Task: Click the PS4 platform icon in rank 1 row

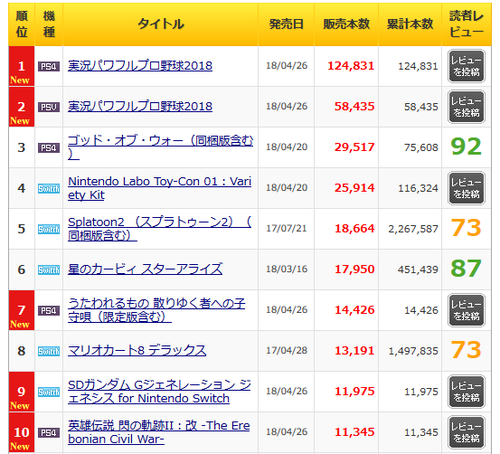Action: click(49, 66)
